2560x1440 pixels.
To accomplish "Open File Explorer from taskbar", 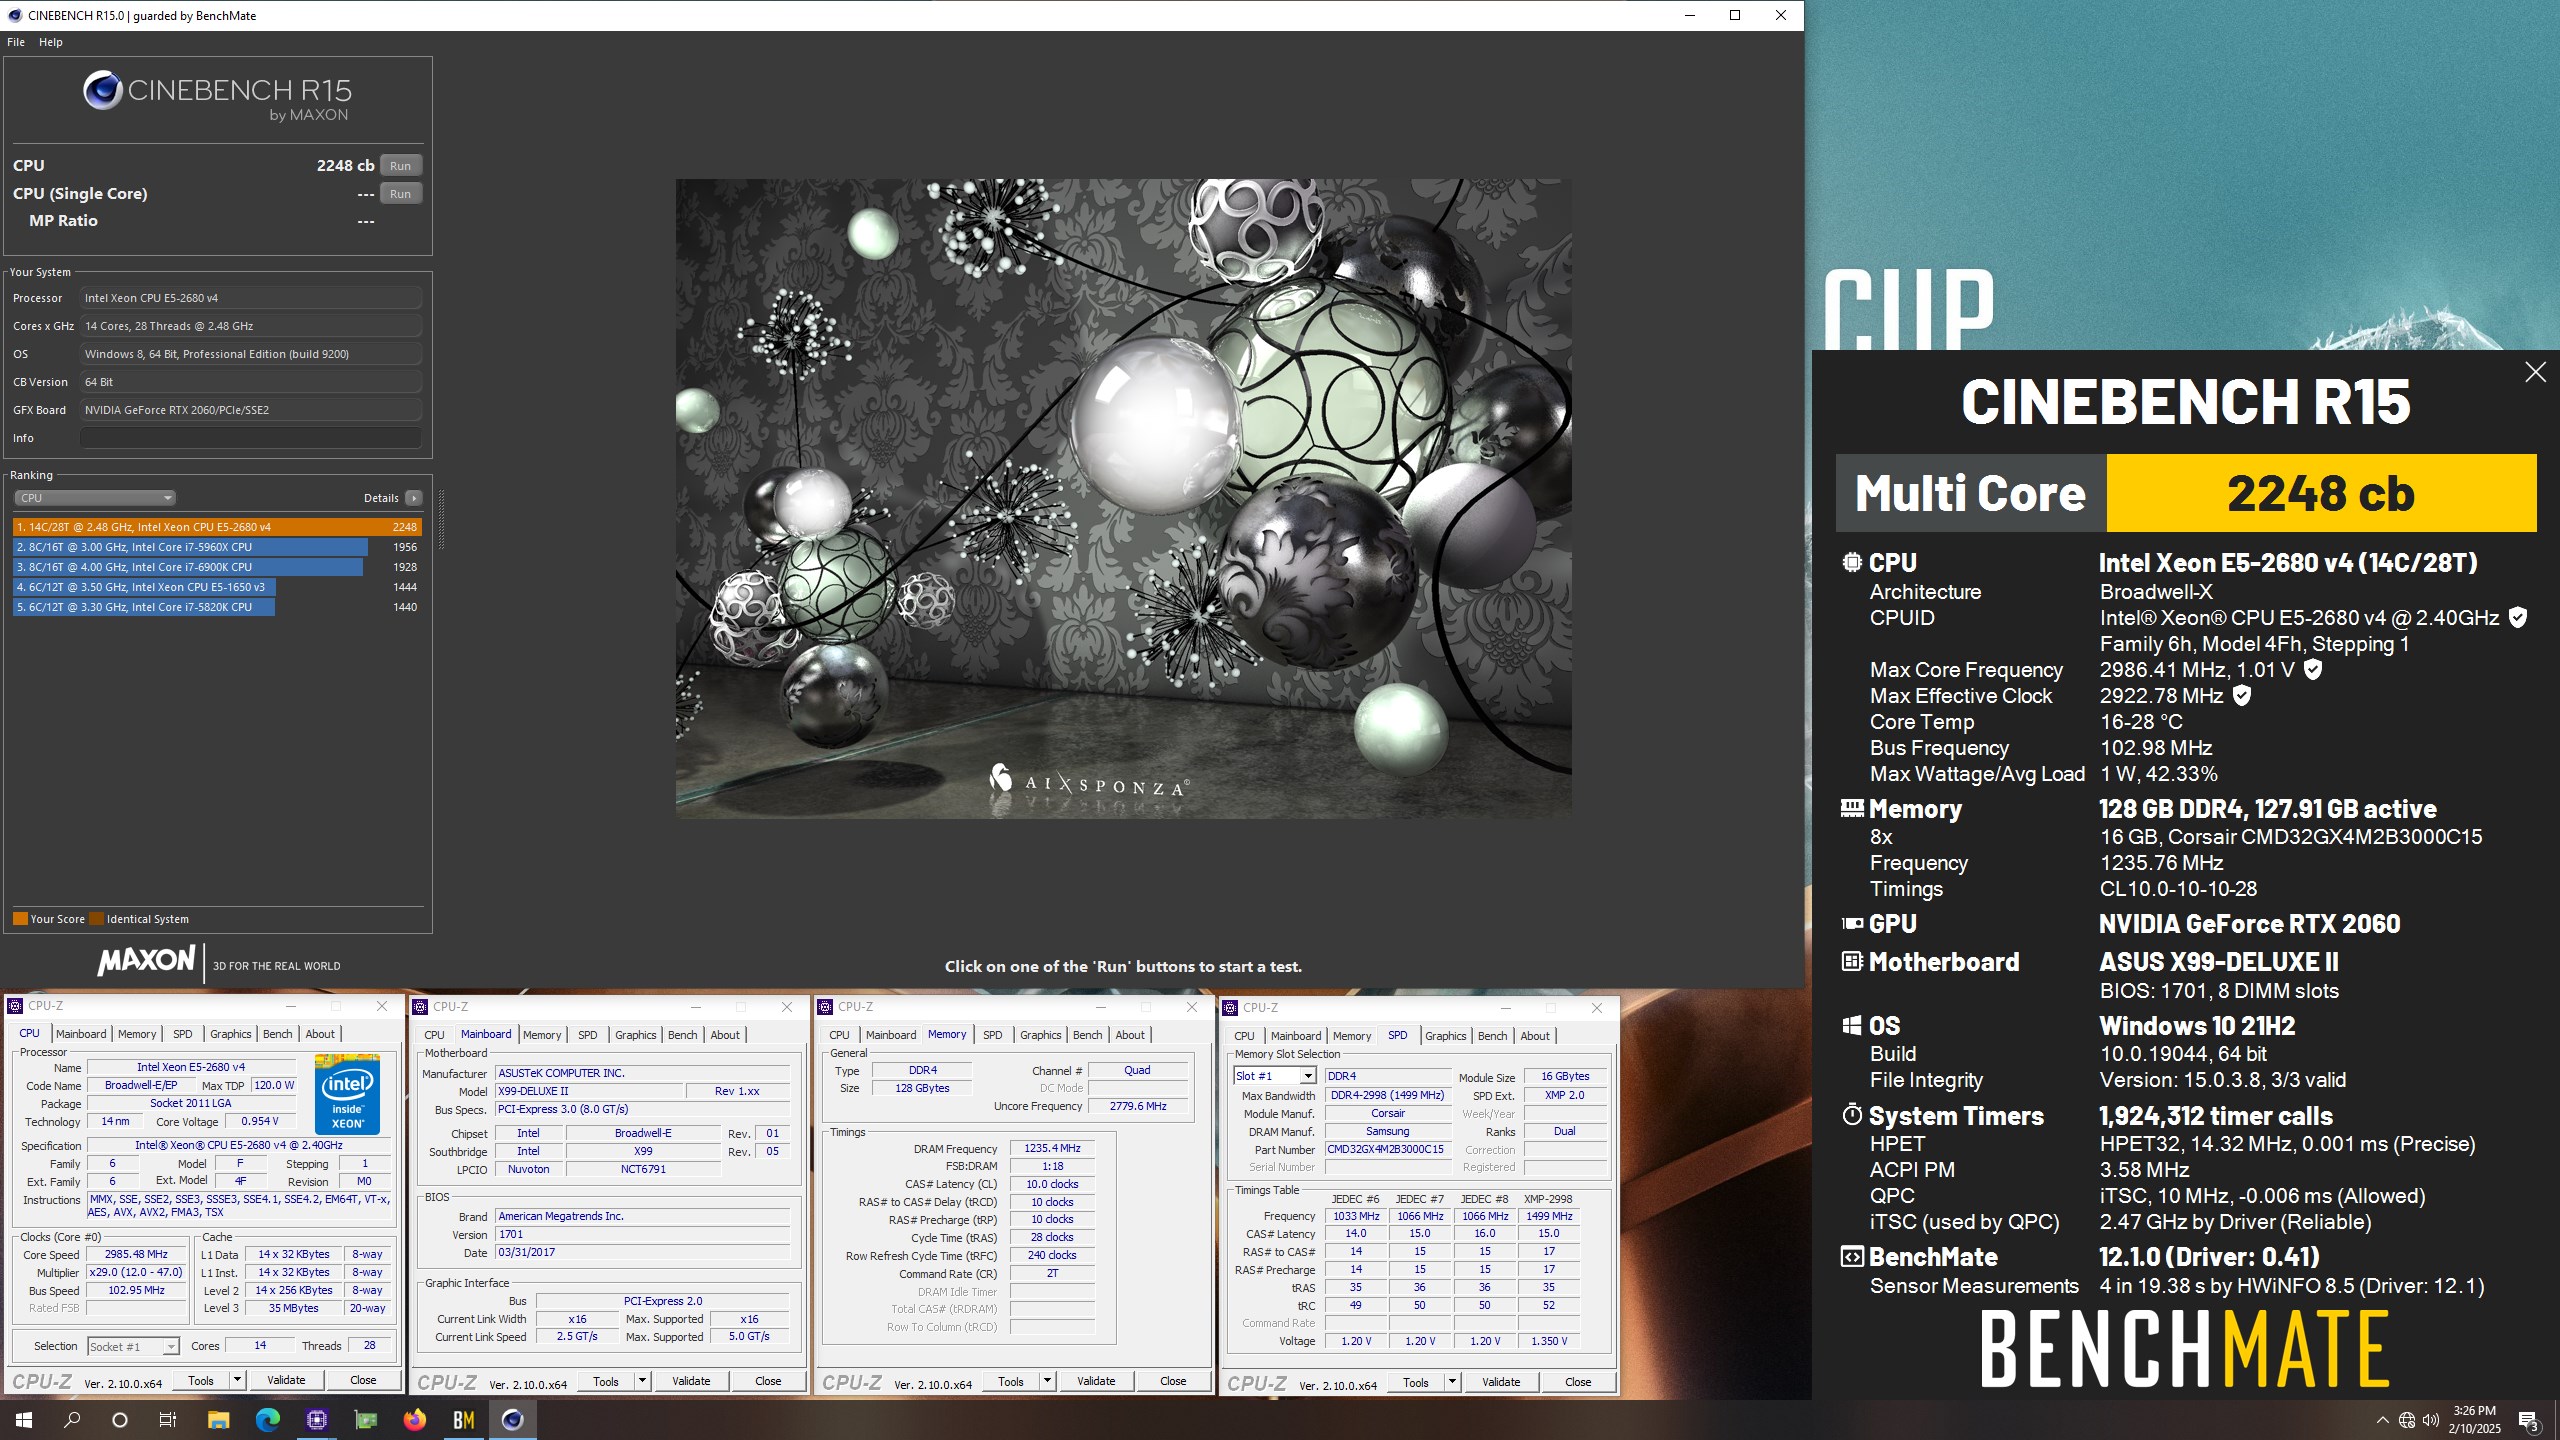I will click(x=218, y=1420).
